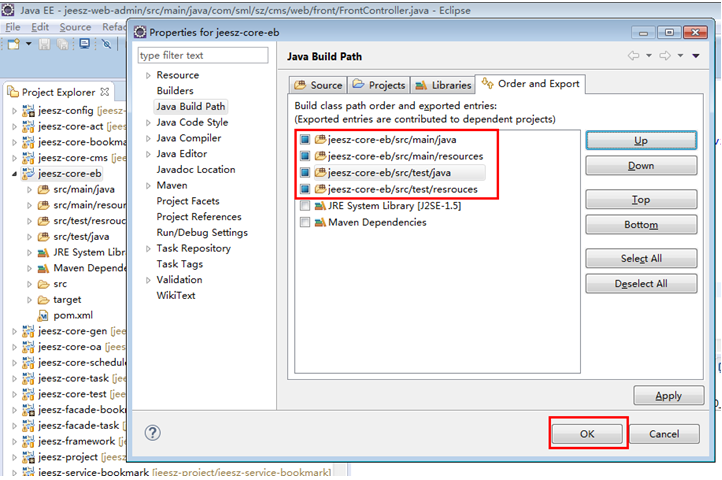Open the File menu
Viewport: 722px width, 480px height.
(x=13, y=27)
